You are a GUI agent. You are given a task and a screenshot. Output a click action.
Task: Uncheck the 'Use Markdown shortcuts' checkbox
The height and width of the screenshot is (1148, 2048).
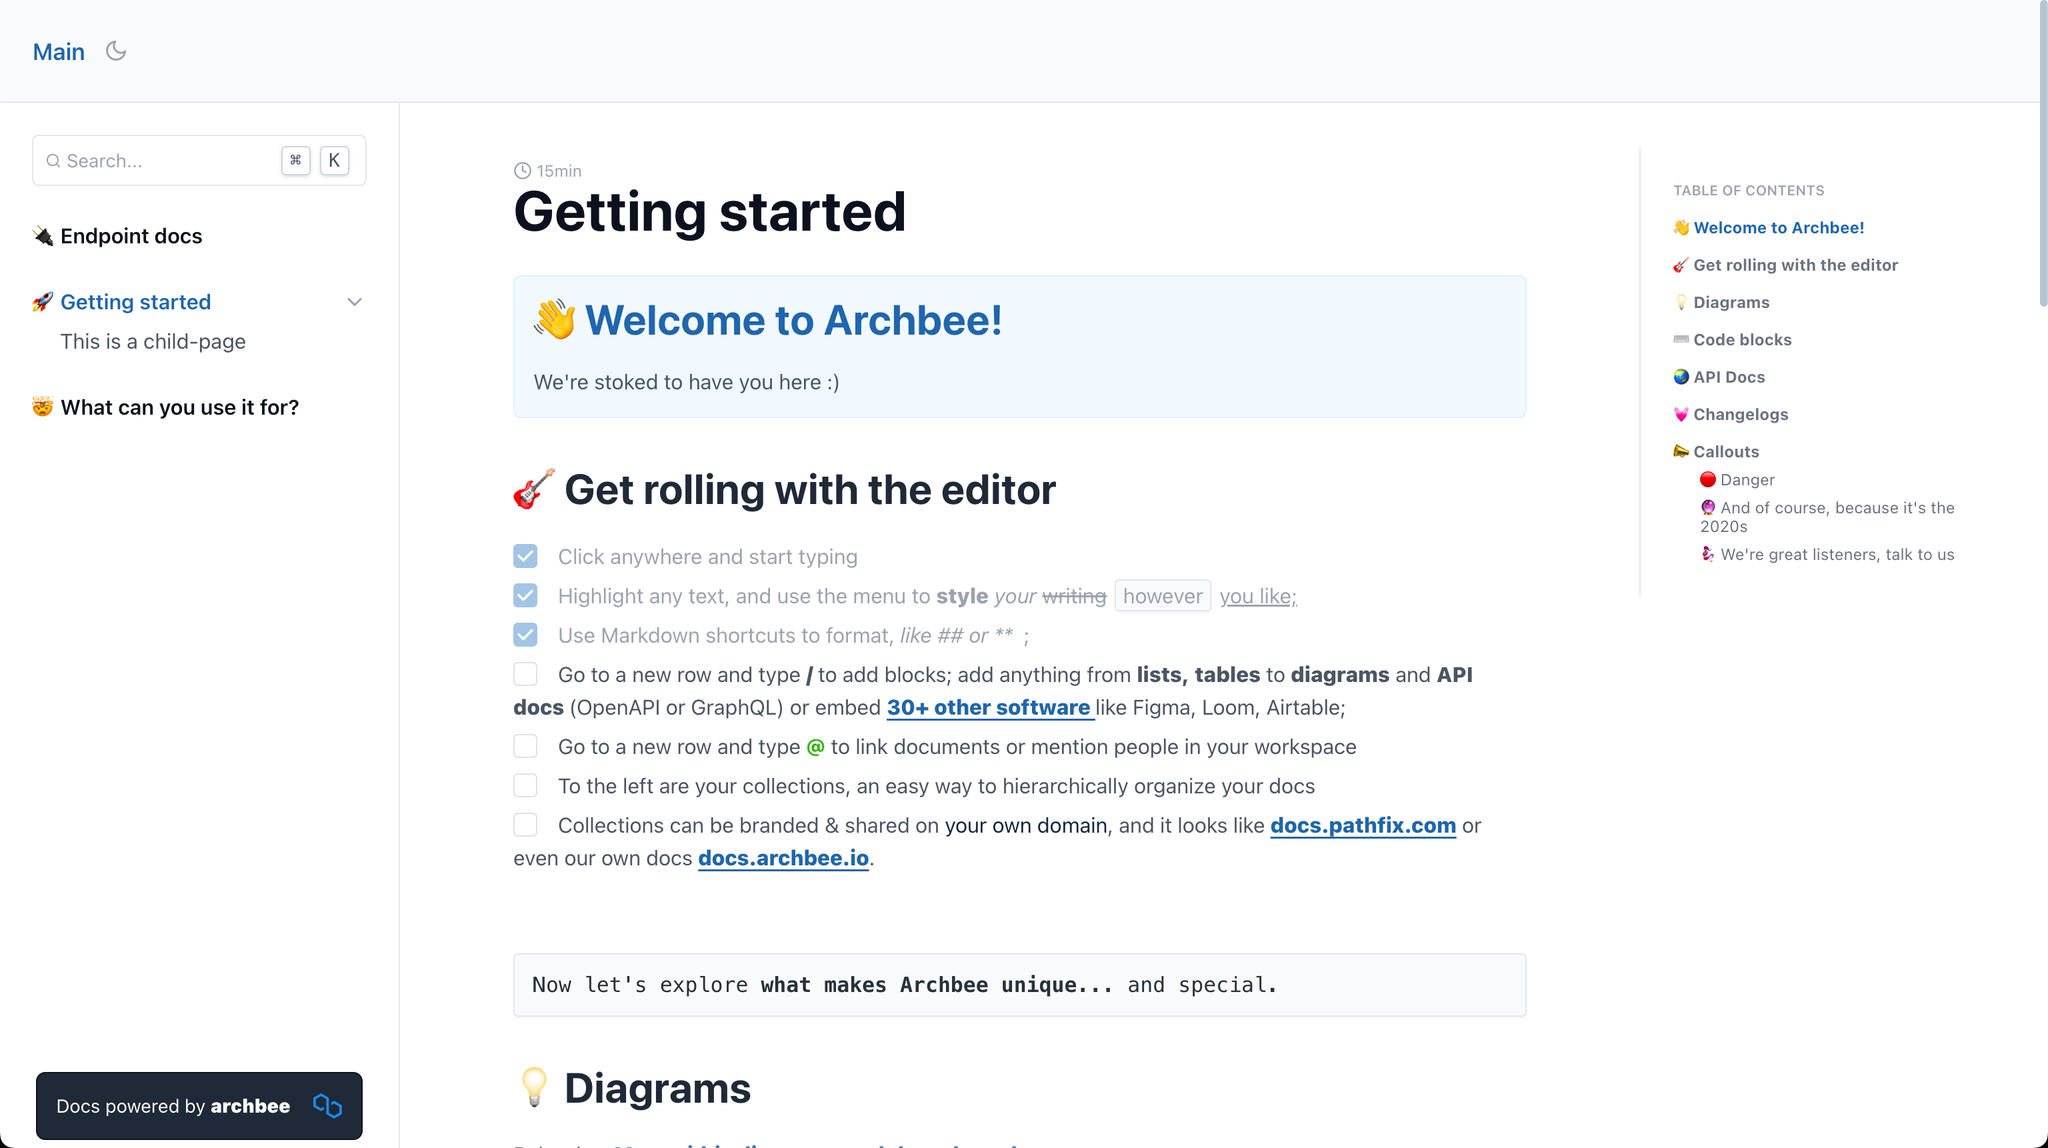click(525, 635)
